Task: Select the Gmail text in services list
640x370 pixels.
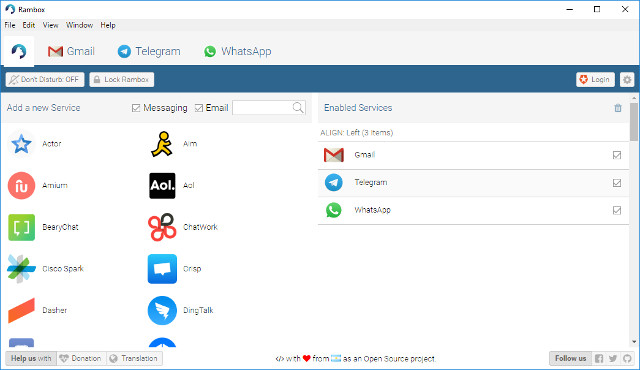Action: (x=364, y=155)
